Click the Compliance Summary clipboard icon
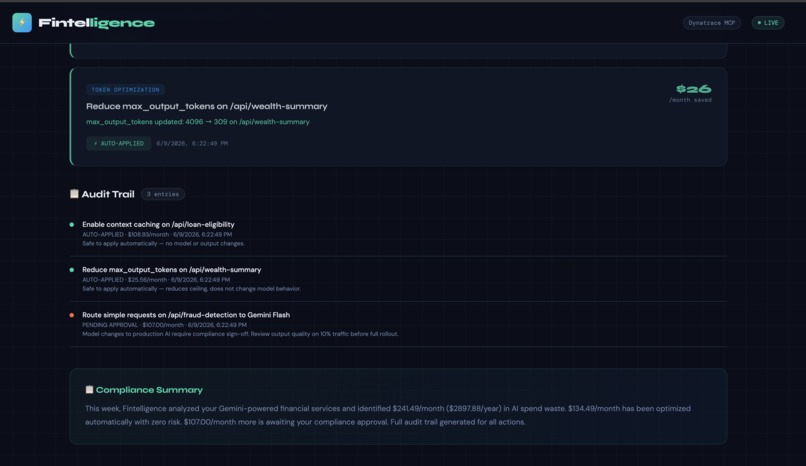Image resolution: width=806 pixels, height=466 pixels. [x=89, y=389]
